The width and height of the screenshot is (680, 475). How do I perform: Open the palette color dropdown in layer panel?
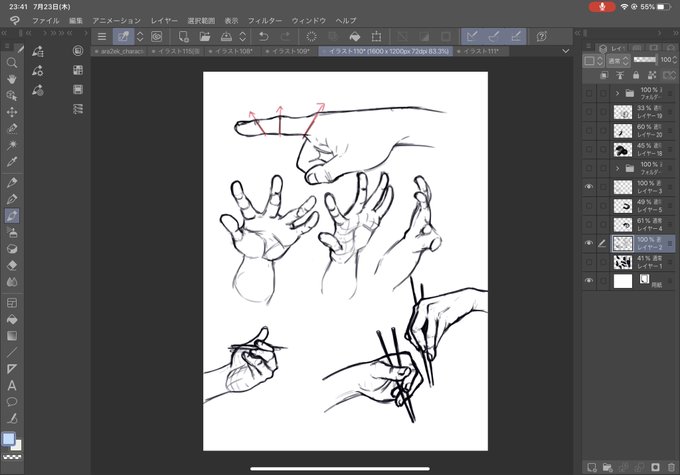click(594, 61)
